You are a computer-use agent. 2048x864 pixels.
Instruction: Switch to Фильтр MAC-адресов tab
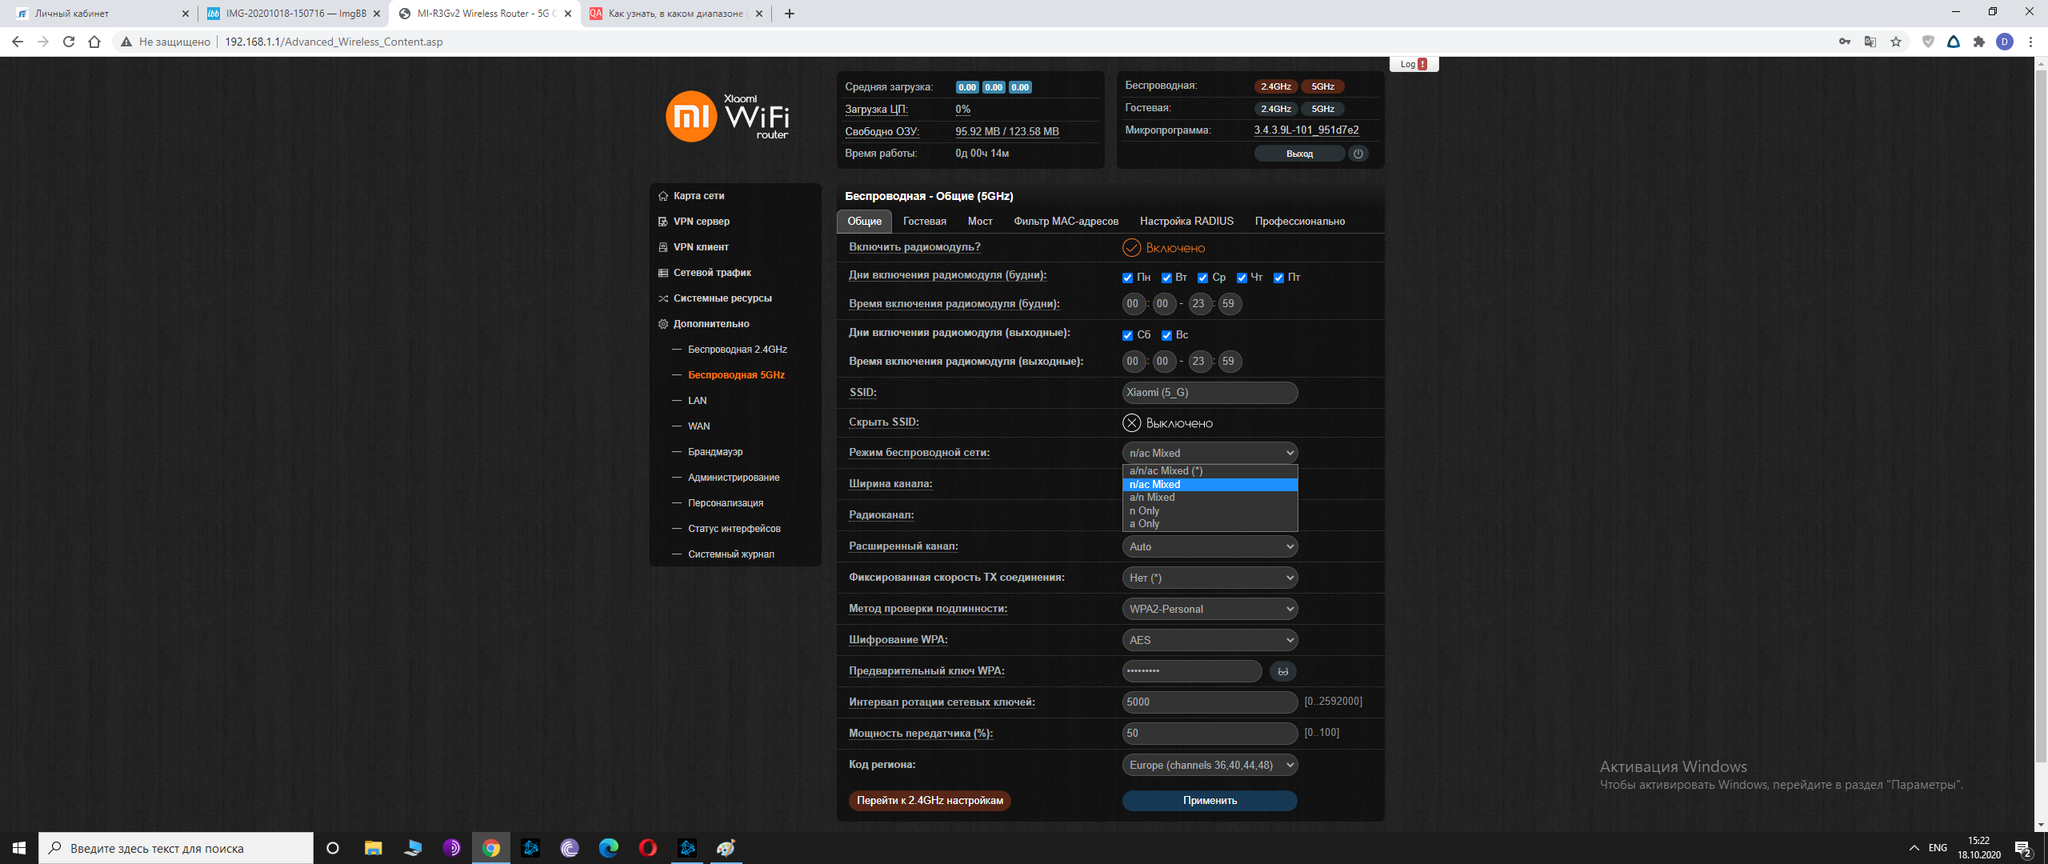1066,221
